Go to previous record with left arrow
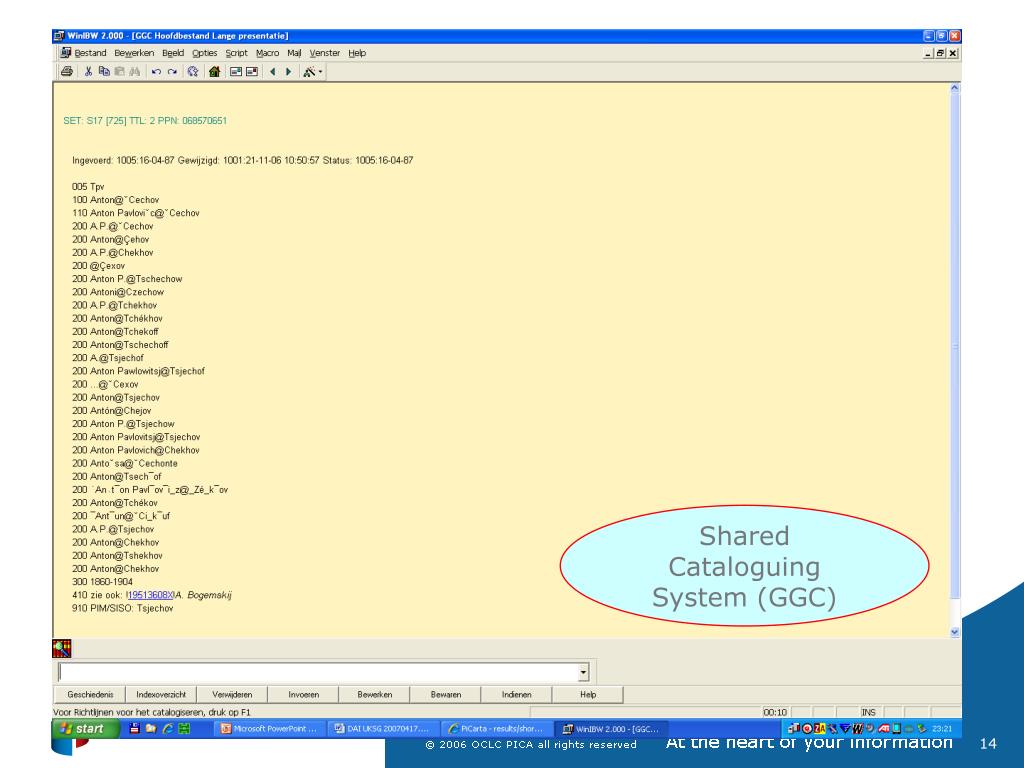The height and width of the screenshot is (768, 1024). [272, 72]
